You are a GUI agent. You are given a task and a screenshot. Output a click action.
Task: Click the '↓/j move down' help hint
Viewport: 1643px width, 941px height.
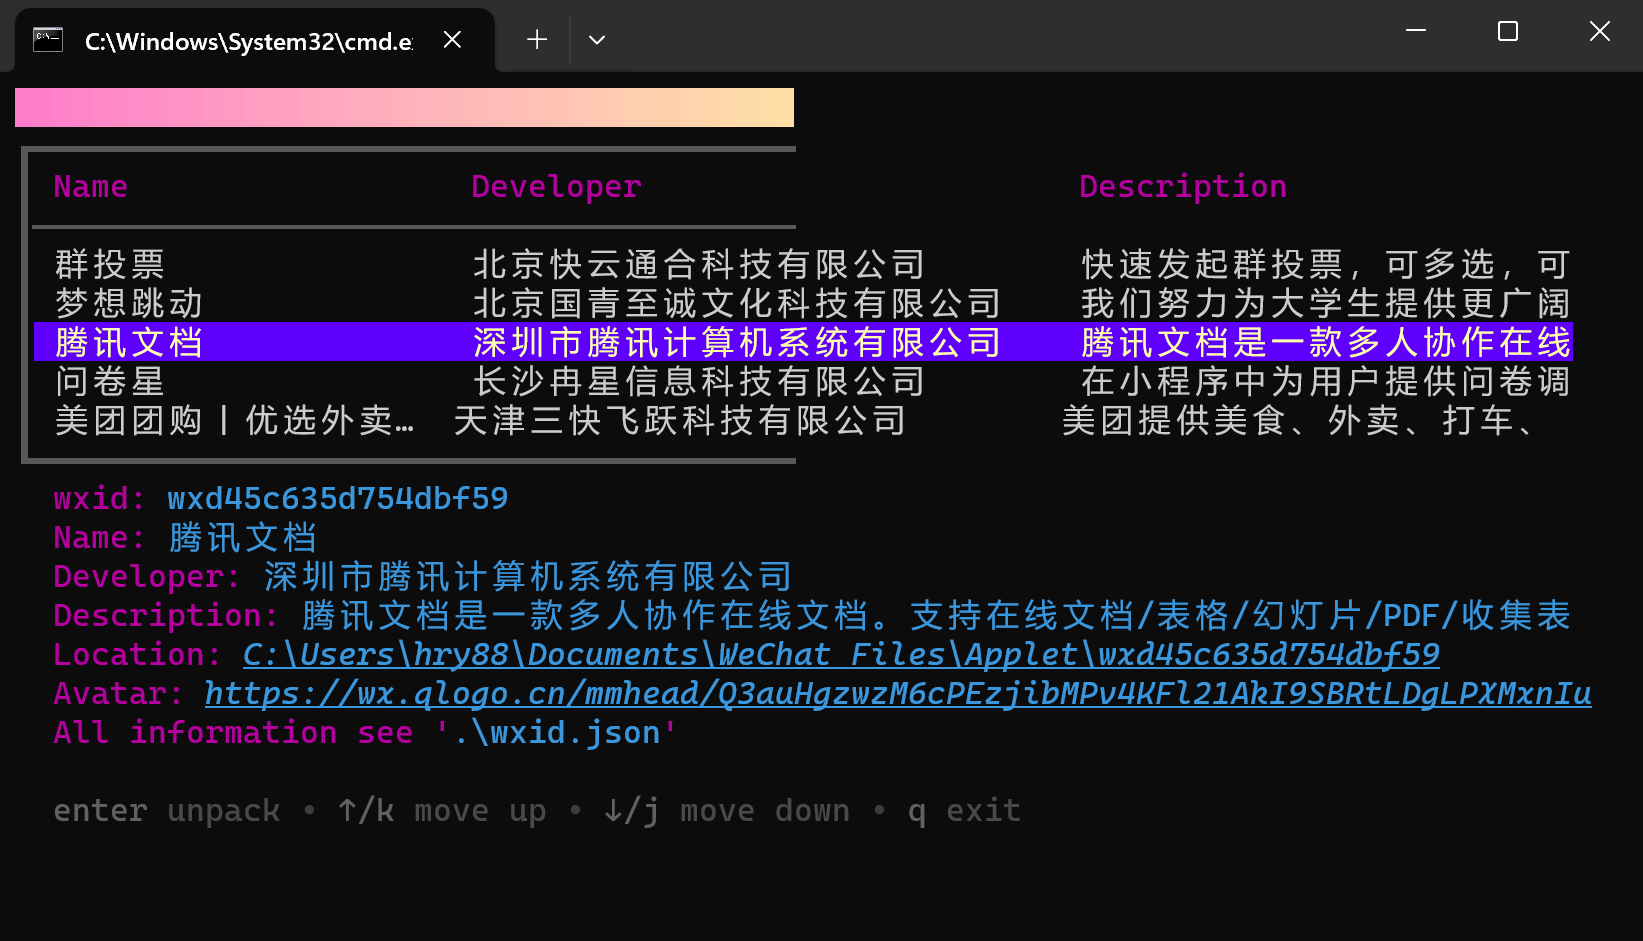tap(726, 811)
